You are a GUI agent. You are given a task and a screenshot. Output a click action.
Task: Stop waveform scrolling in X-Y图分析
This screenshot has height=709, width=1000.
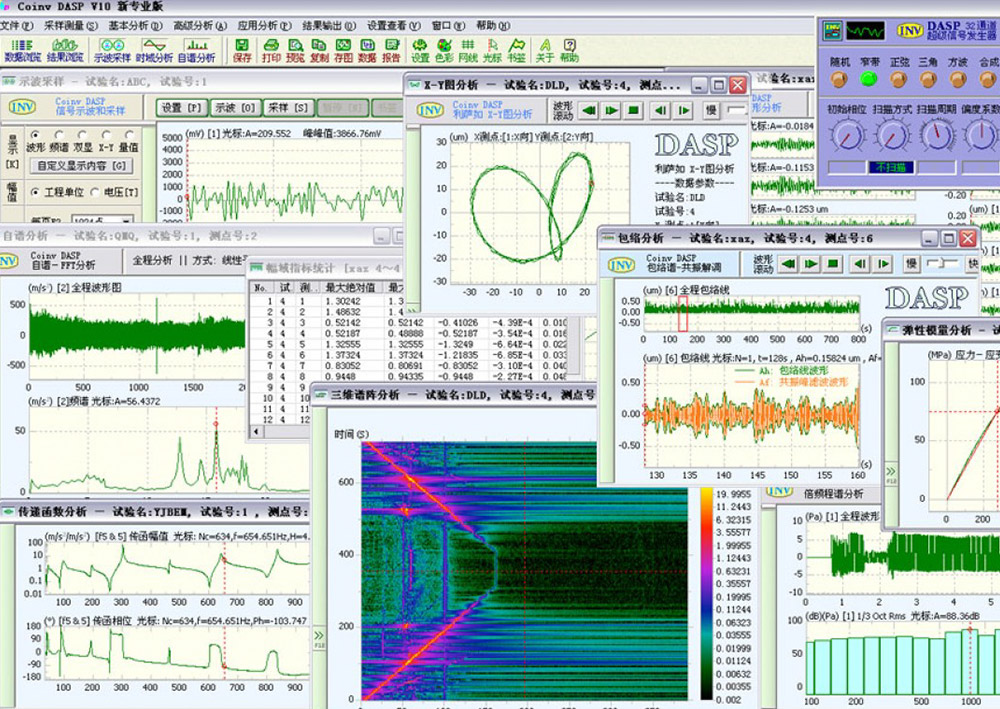[x=633, y=110]
